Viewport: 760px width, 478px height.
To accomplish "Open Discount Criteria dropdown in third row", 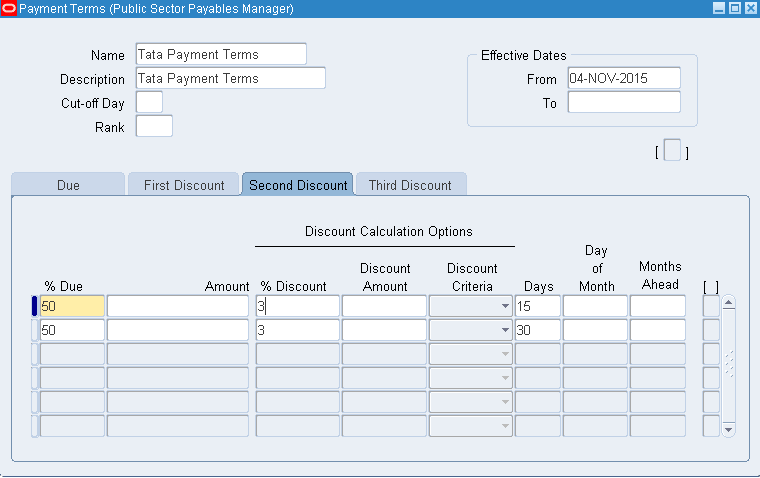I will (504, 354).
